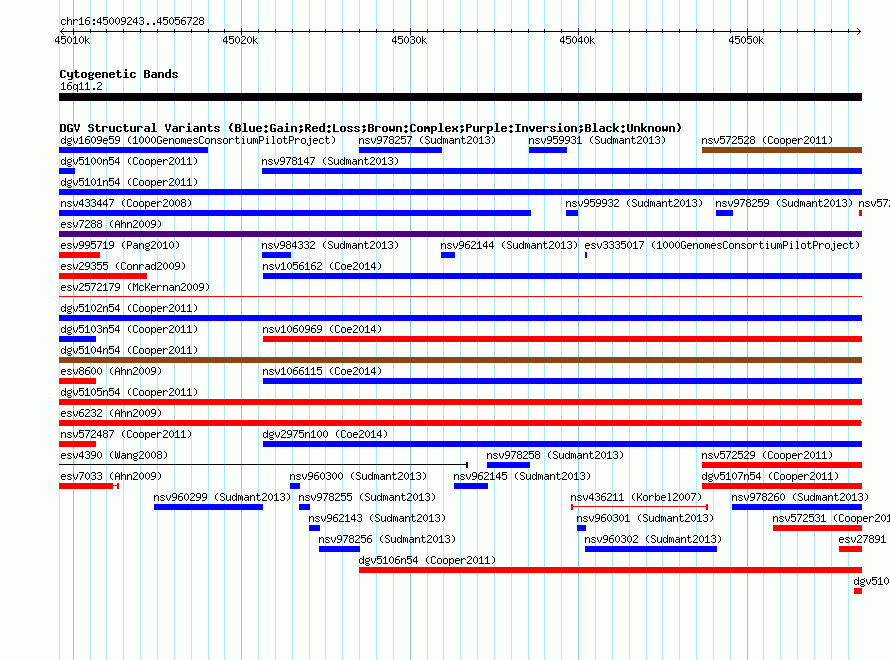Select esv6232 (Ahn2009) label
The width and height of the screenshot is (890, 660).
click(x=111, y=413)
